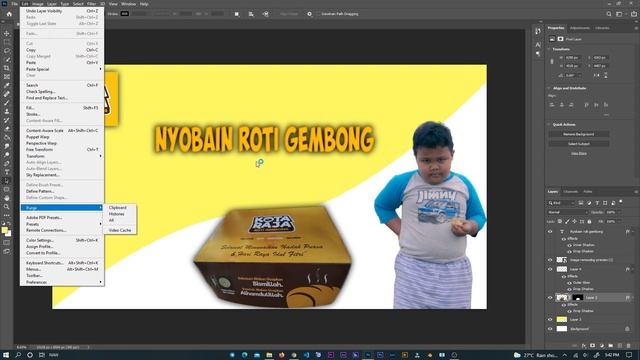Choose Free Transform from Edit menu
The image size is (640, 360).
(x=62, y=149)
